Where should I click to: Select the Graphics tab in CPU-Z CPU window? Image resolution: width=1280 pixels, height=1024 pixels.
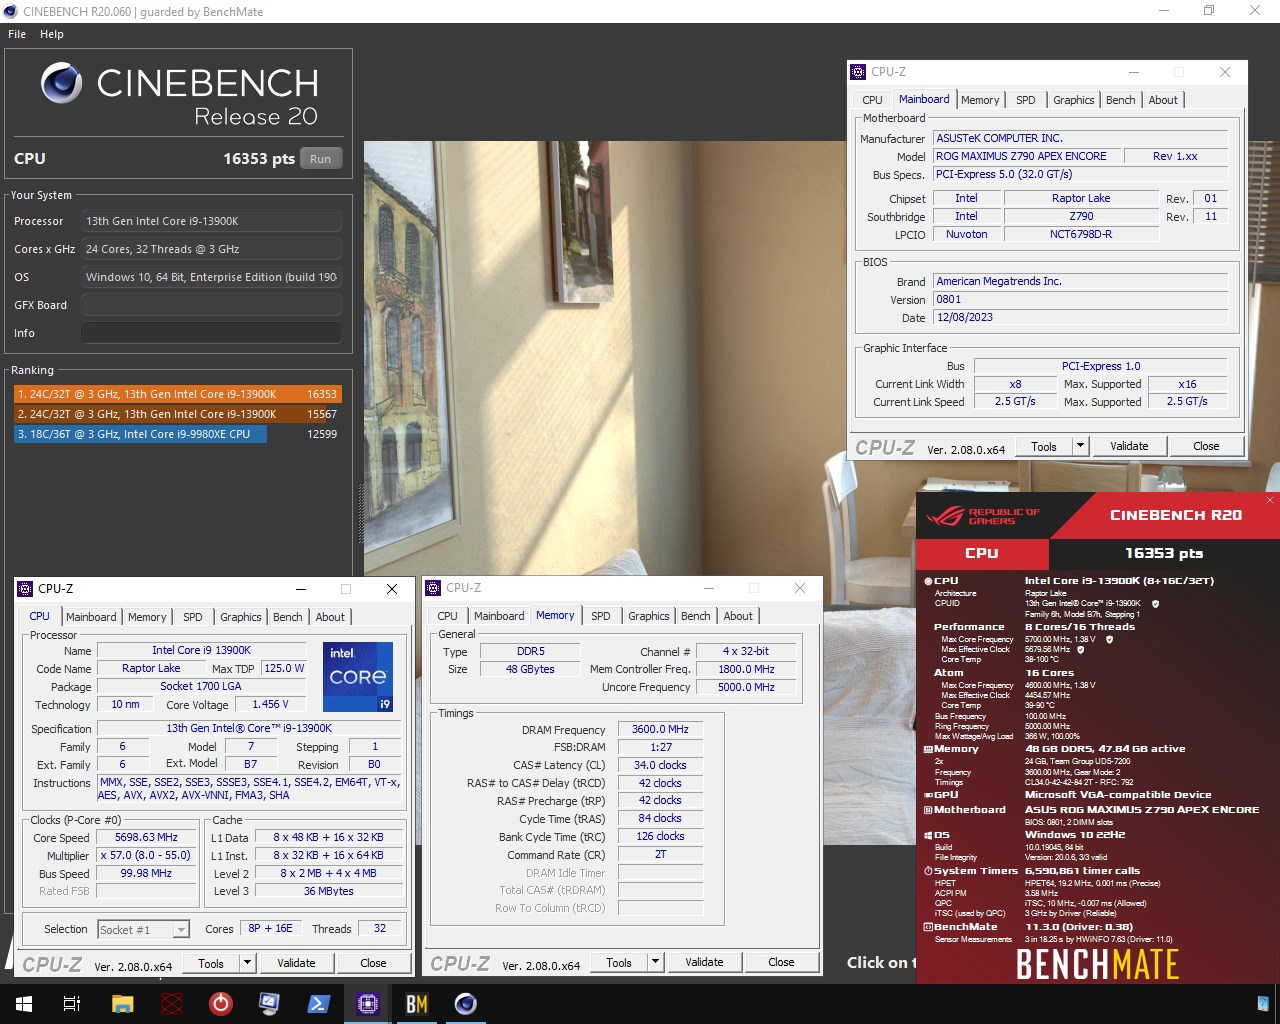click(241, 617)
